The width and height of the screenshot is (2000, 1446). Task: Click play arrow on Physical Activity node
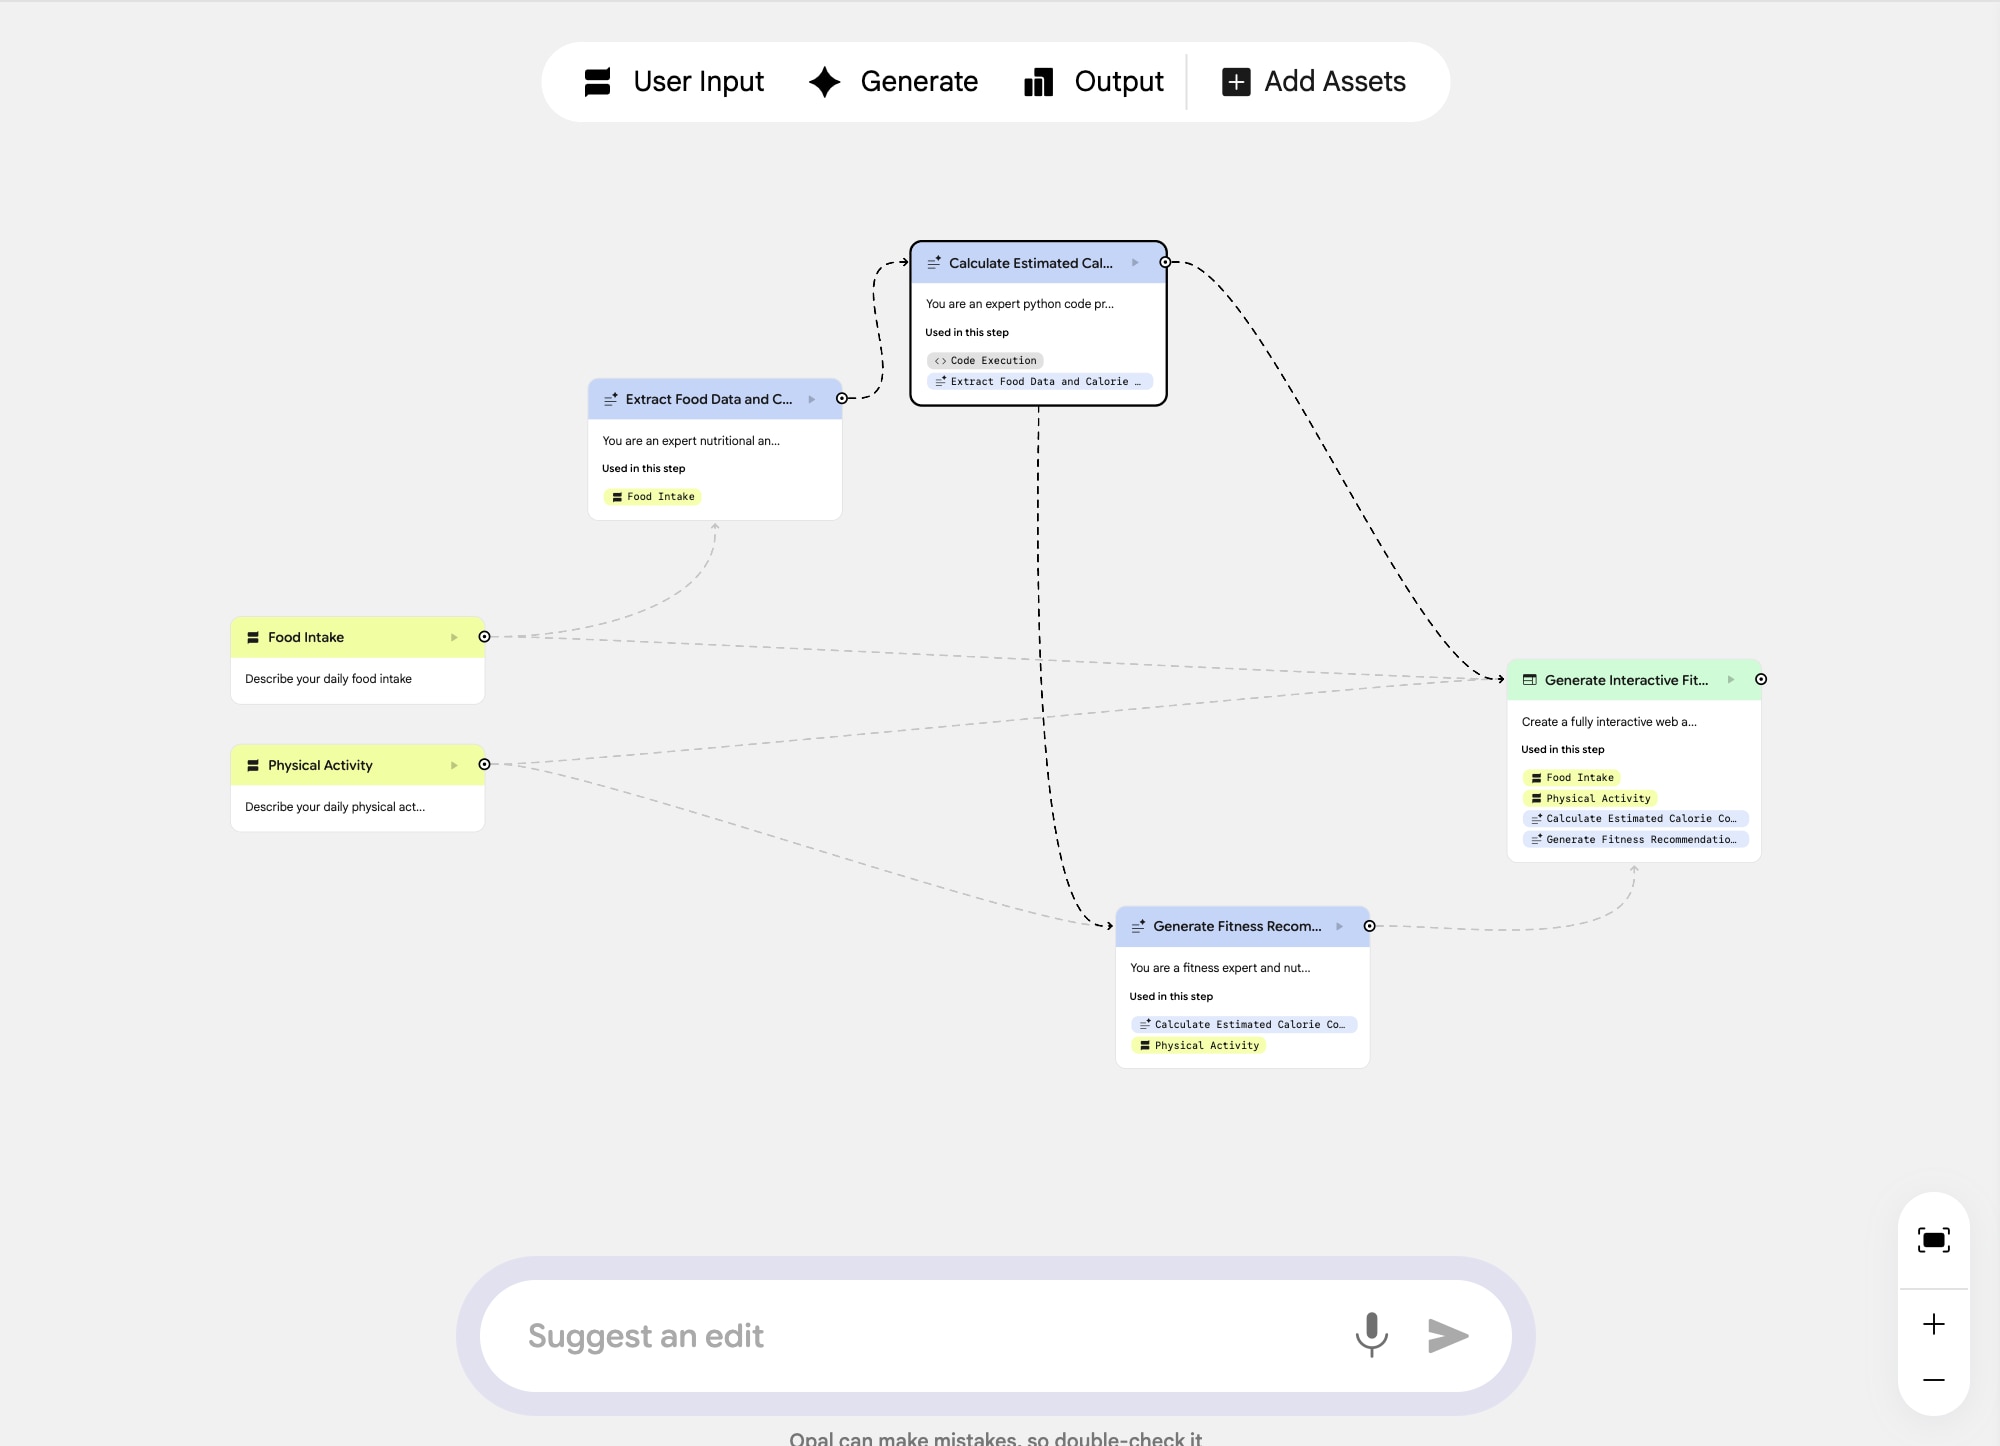pyautogui.click(x=454, y=765)
